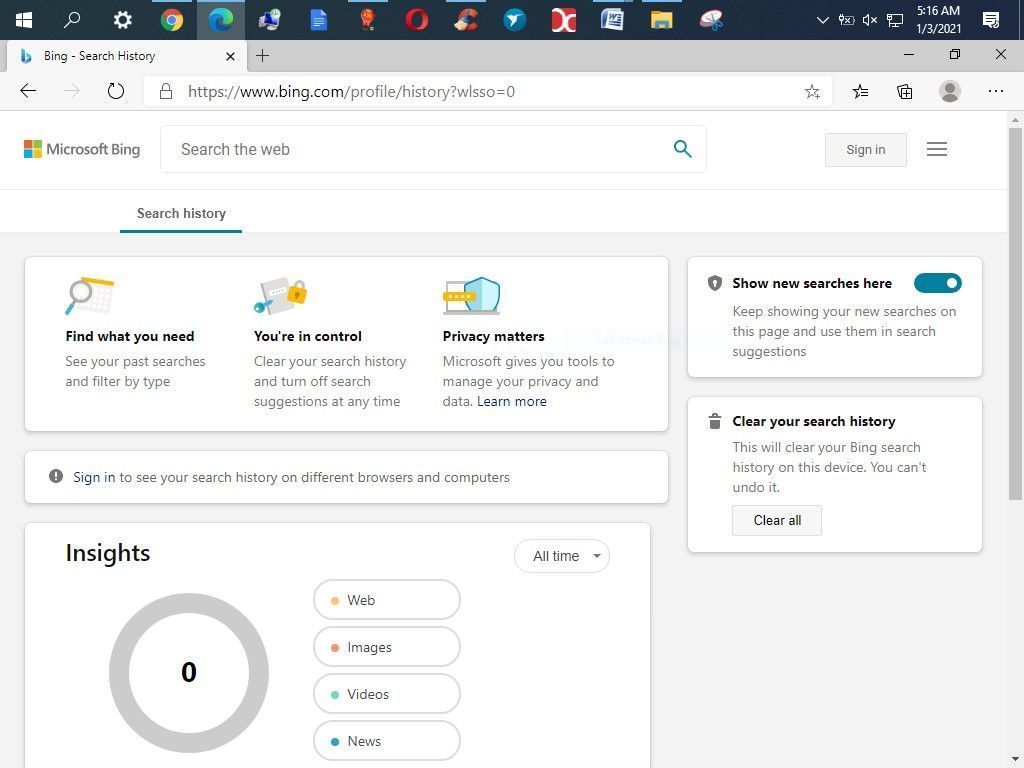Click the taskbar clock showing 5:16 AM
This screenshot has height=768, width=1024.
pos(938,20)
